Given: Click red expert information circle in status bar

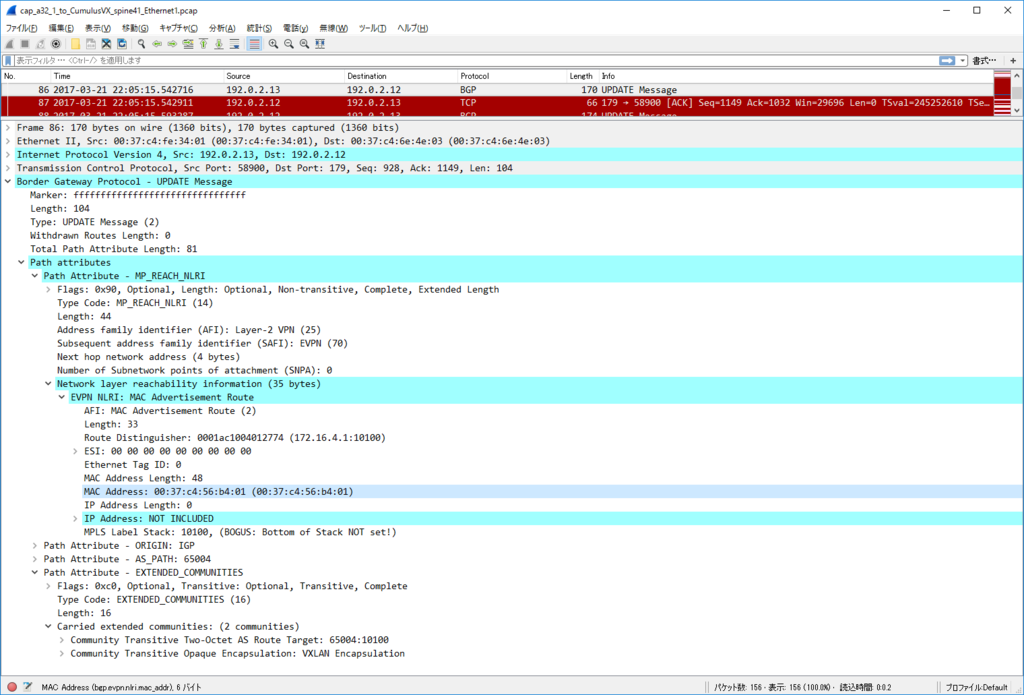Looking at the screenshot, I should [x=12, y=687].
